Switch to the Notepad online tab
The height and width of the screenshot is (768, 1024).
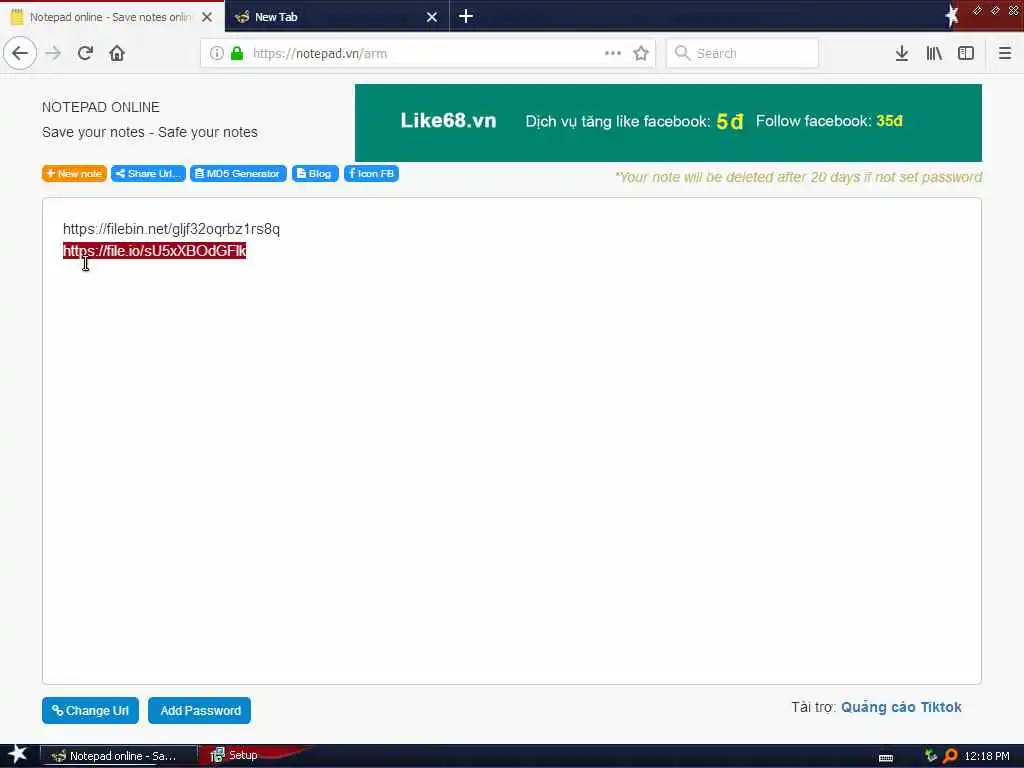pos(110,17)
